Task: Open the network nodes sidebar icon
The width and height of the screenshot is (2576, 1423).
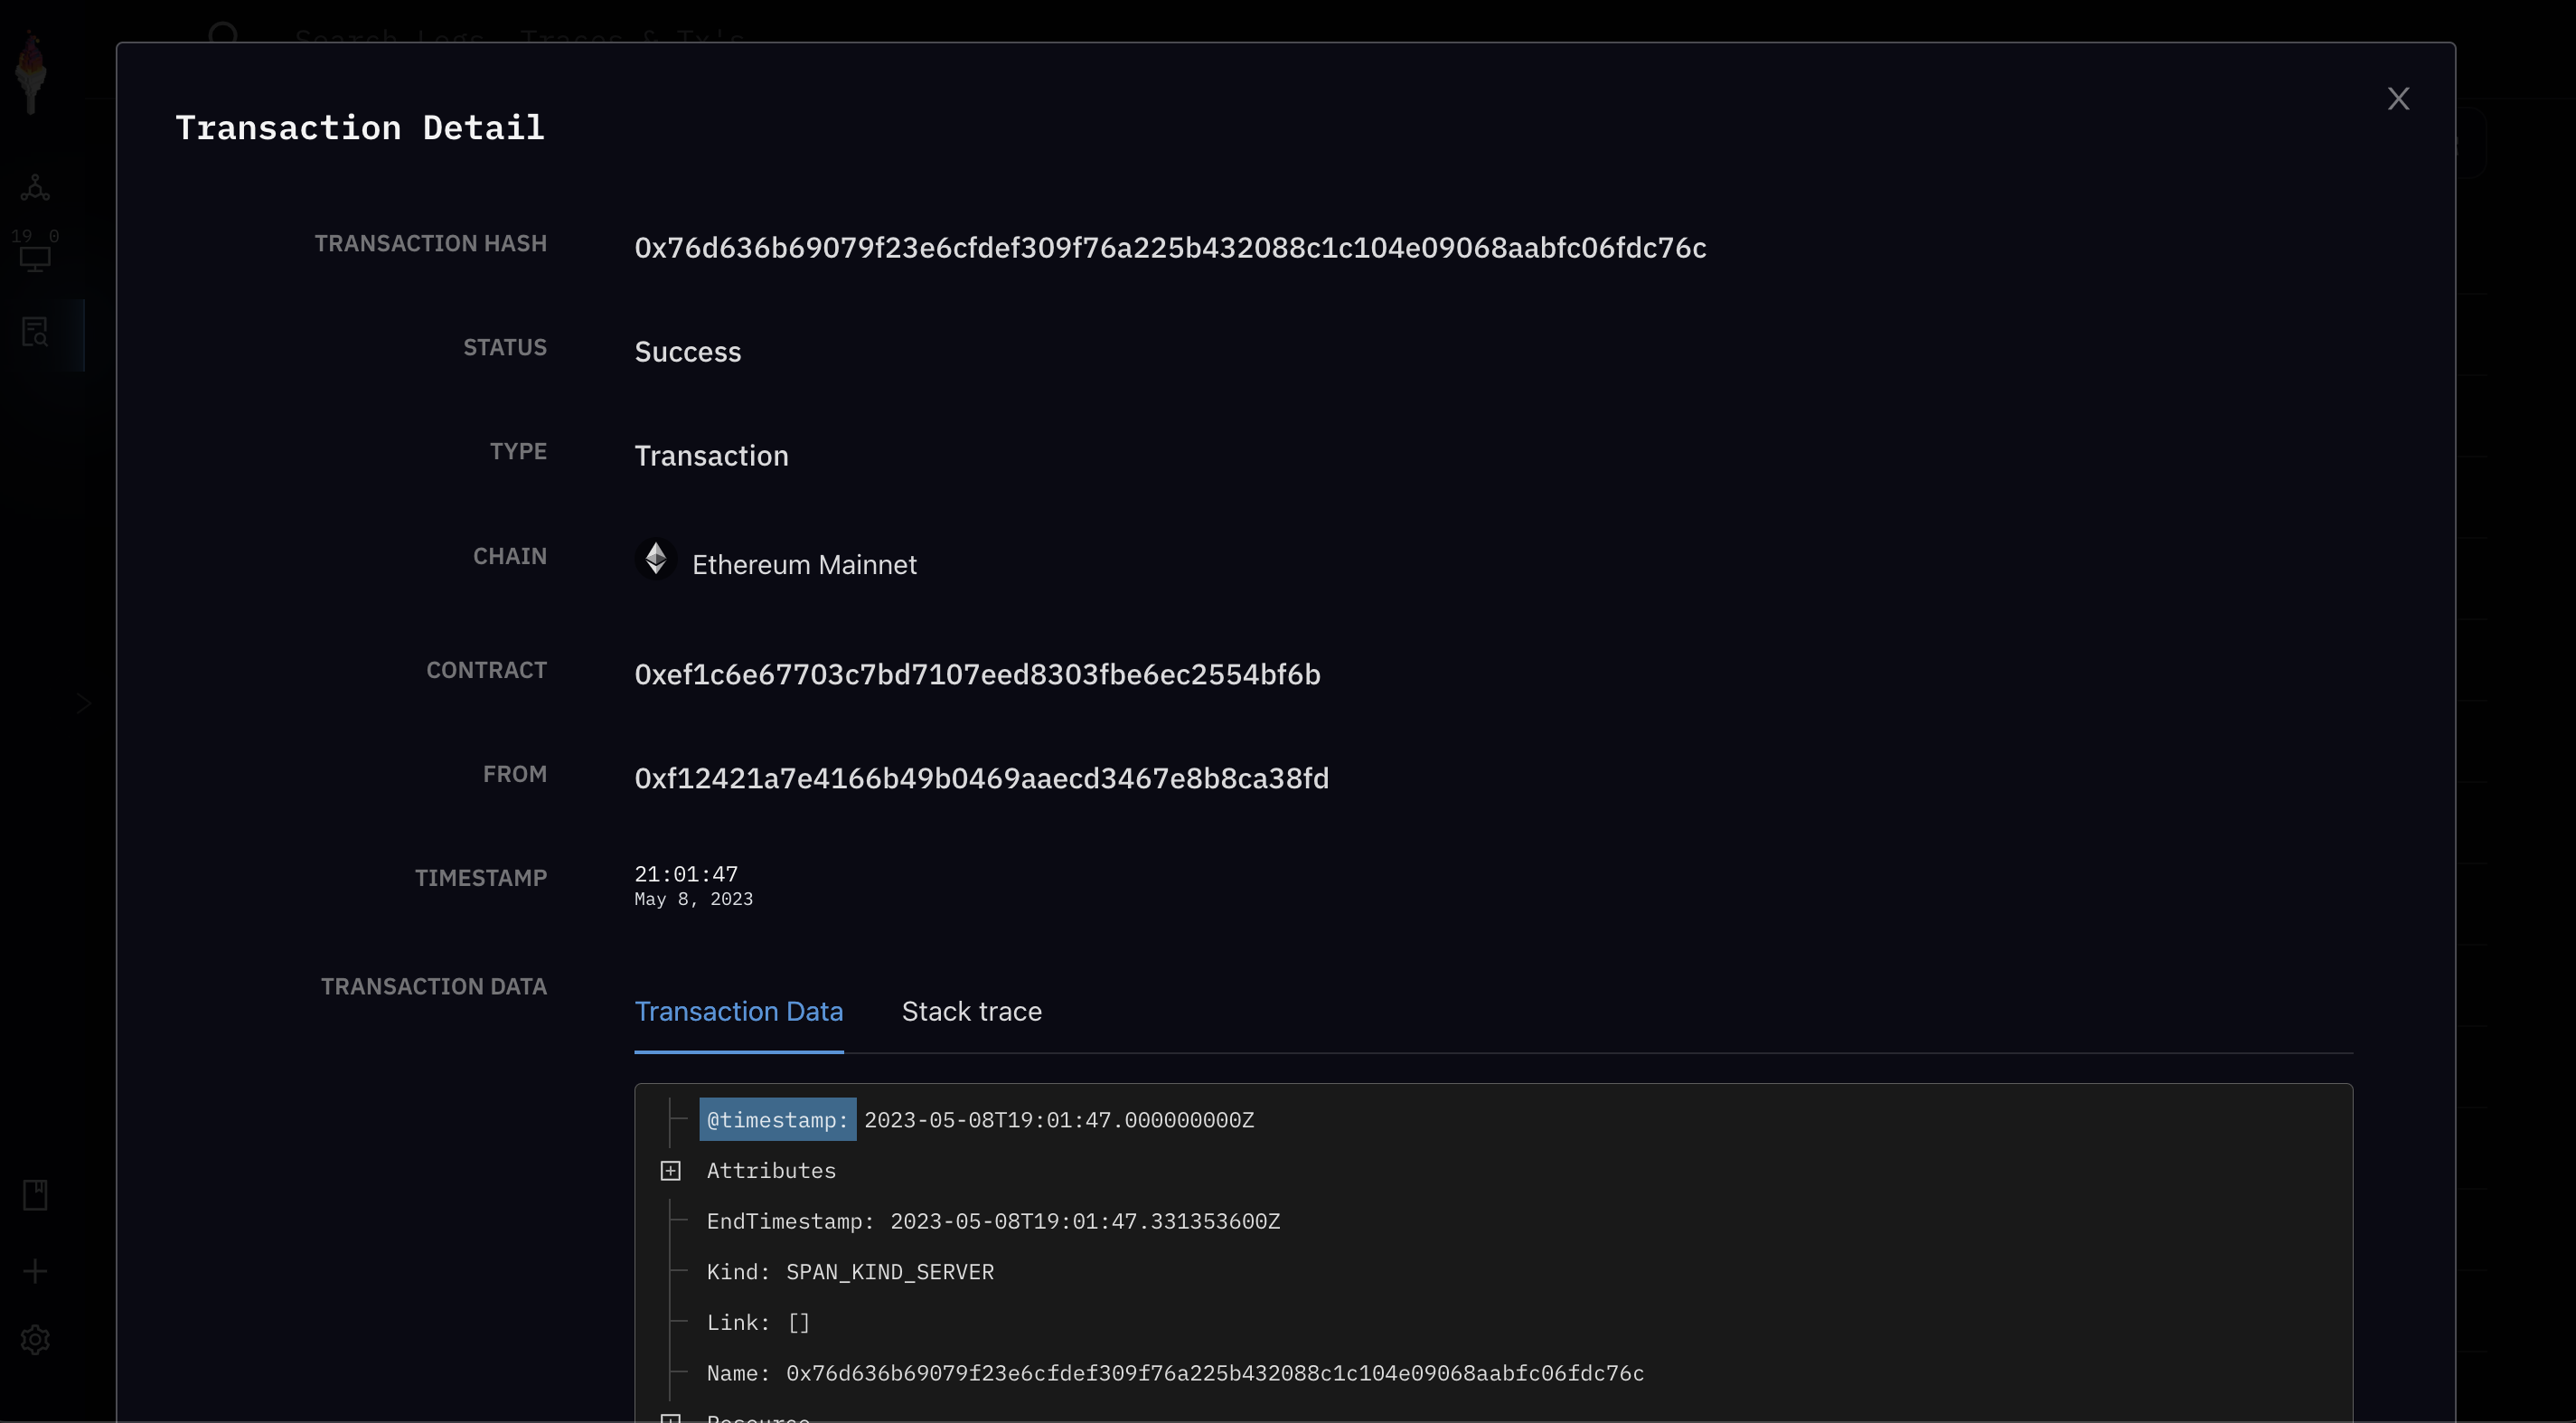Action: point(35,187)
